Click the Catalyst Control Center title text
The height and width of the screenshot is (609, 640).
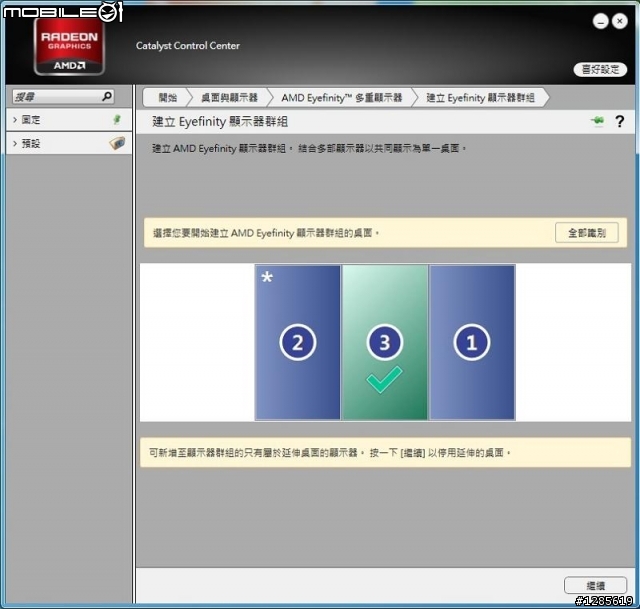188,46
